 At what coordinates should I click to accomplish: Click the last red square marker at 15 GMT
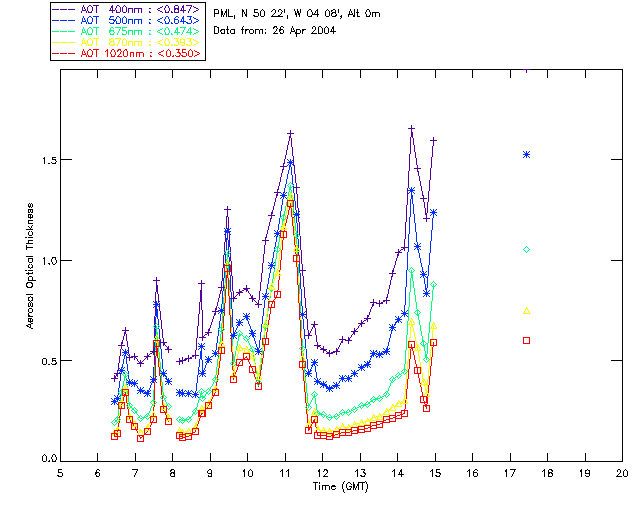(433, 343)
